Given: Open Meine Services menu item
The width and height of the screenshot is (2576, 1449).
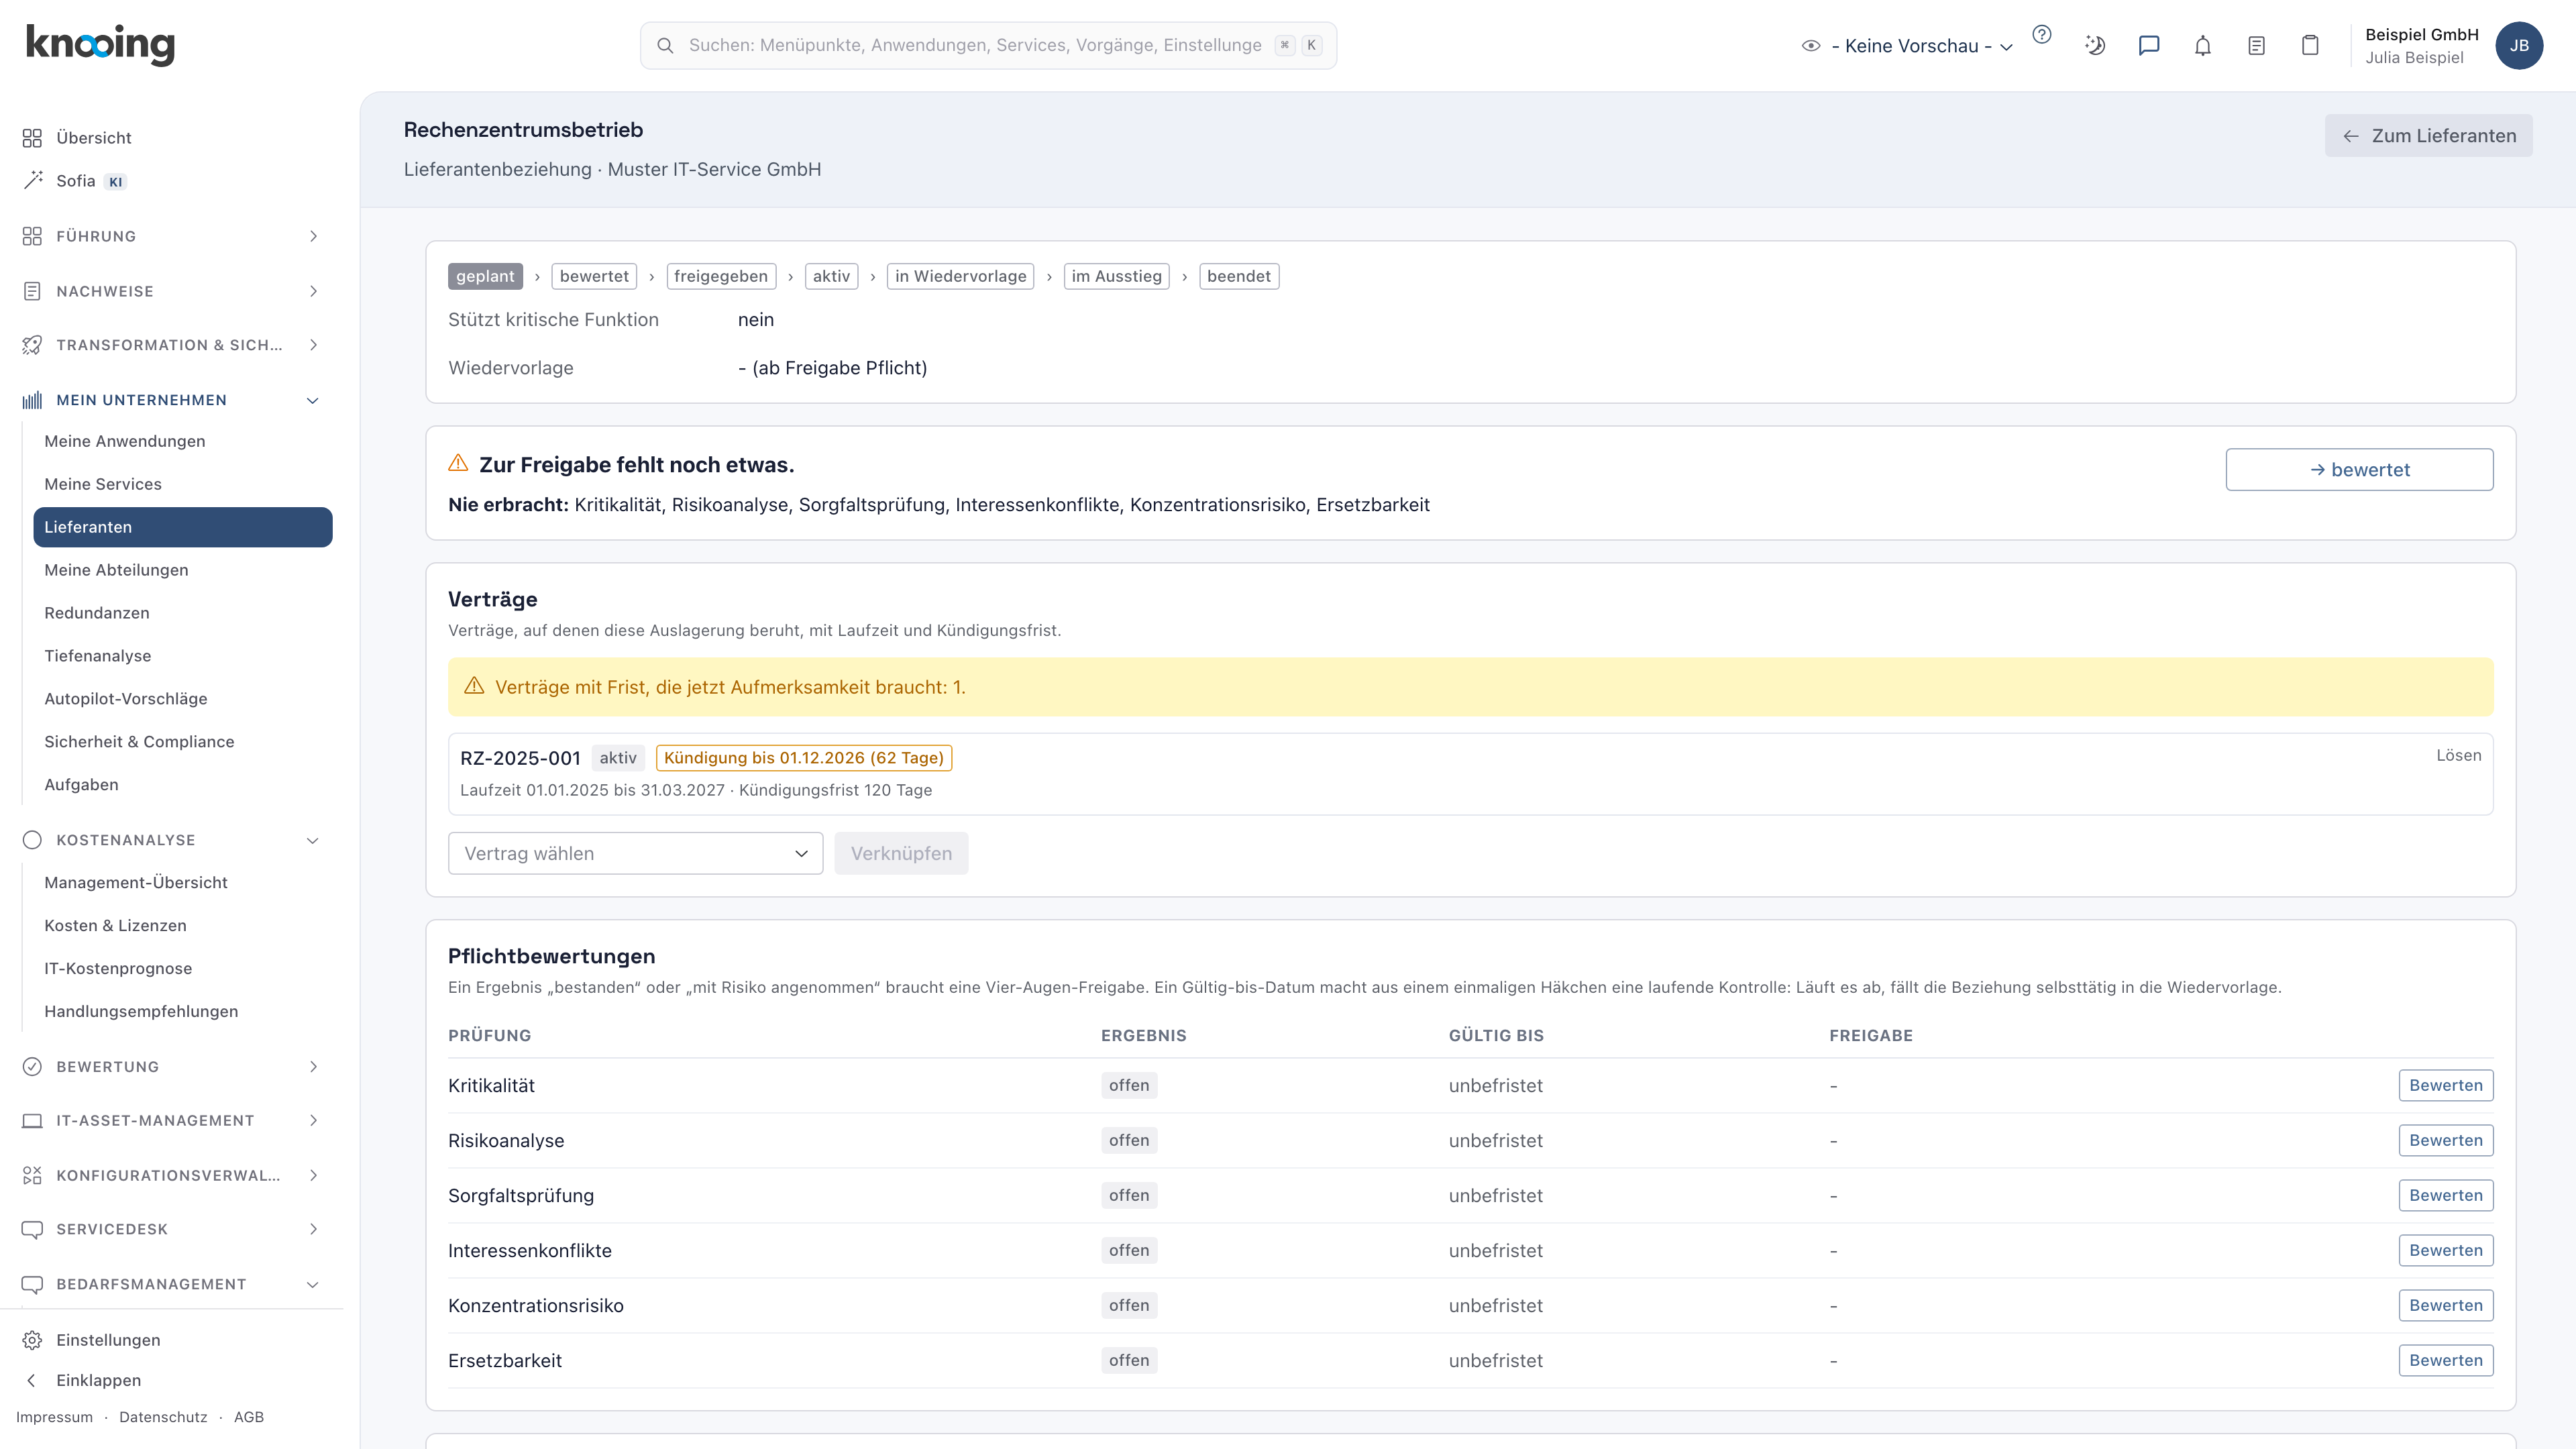Looking at the screenshot, I should coord(103,484).
